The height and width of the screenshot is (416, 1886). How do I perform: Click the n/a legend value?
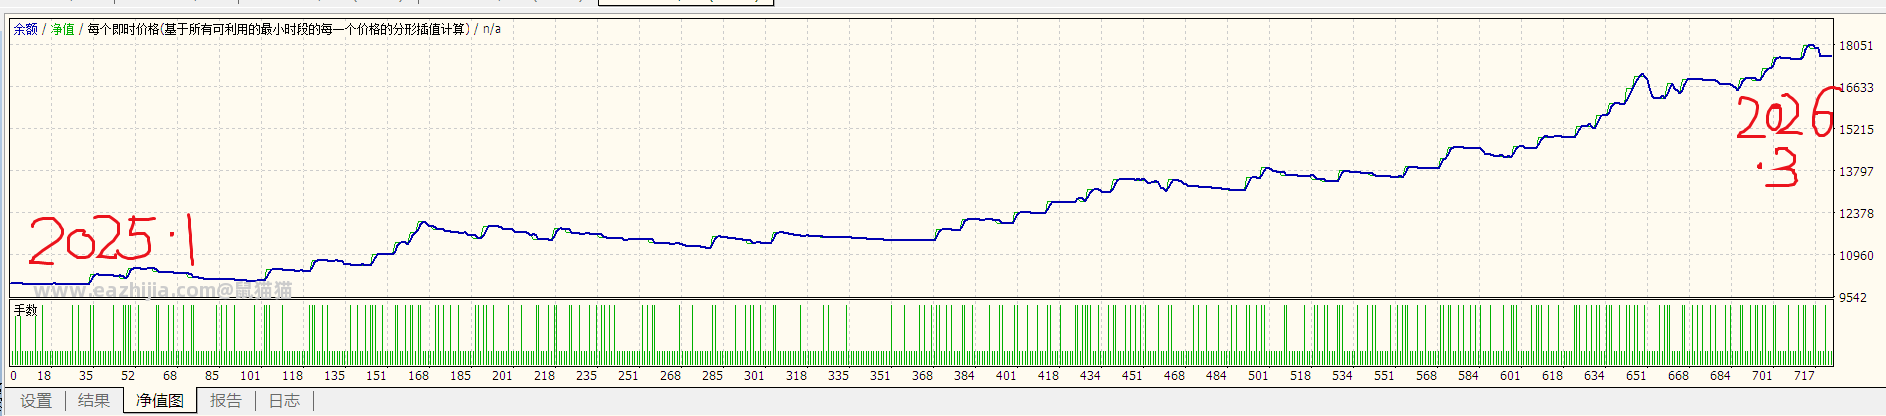492,29
